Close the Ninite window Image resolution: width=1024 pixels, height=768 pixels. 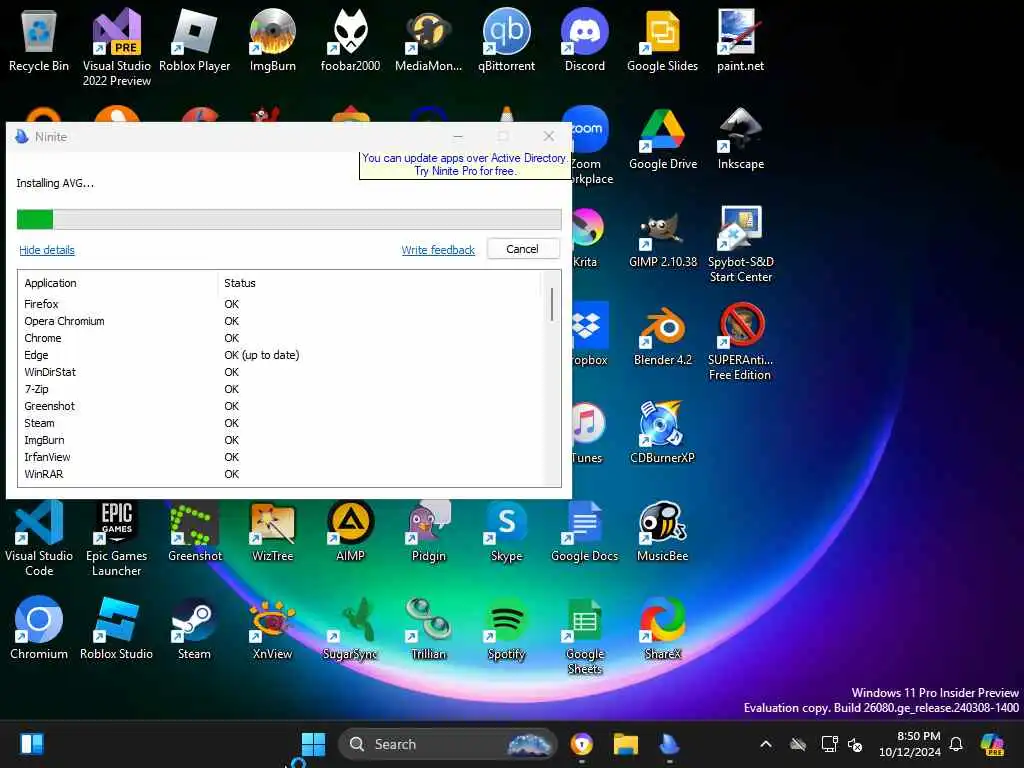point(549,136)
